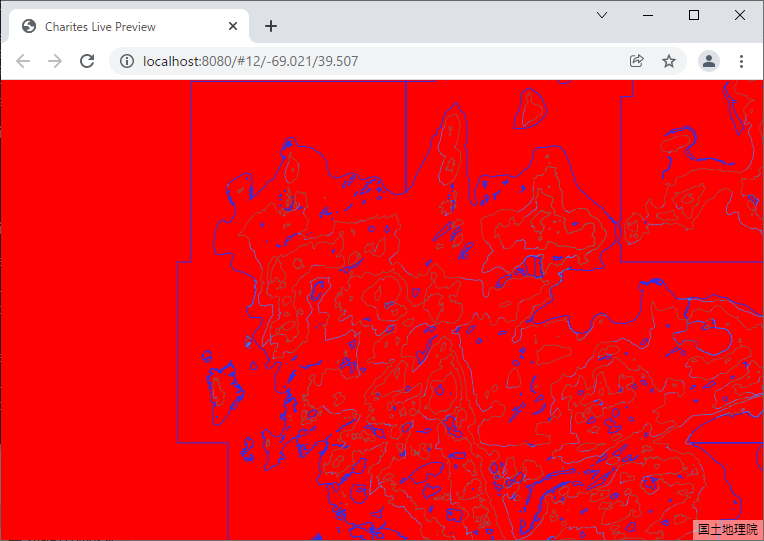Close the Charites Live Preview tab
This screenshot has width=764, height=541.
point(233,26)
